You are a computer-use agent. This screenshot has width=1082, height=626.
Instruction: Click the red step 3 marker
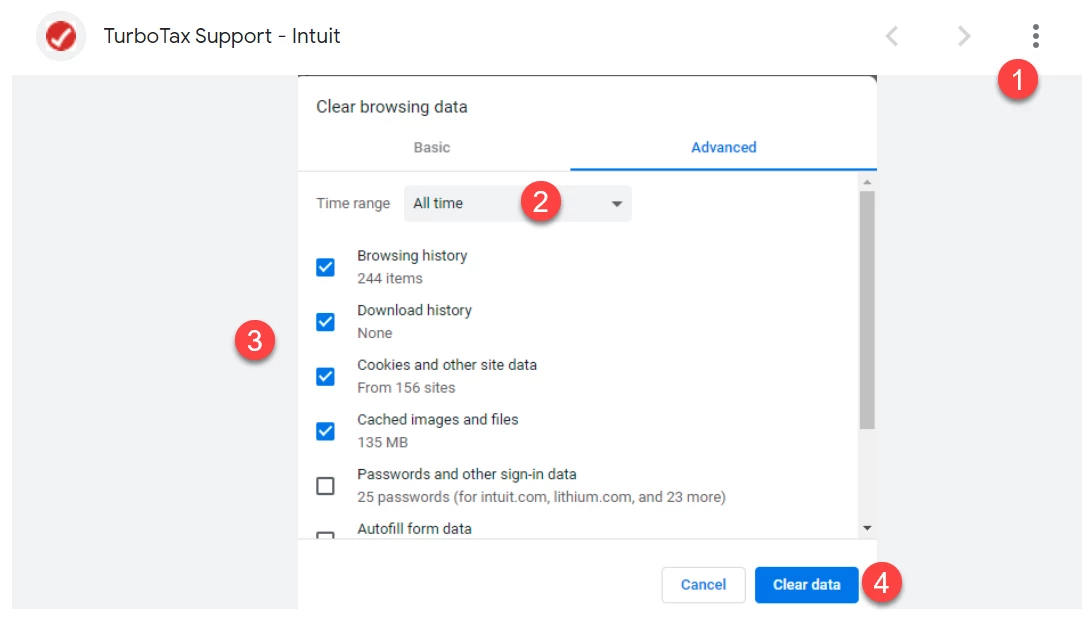[255, 340]
